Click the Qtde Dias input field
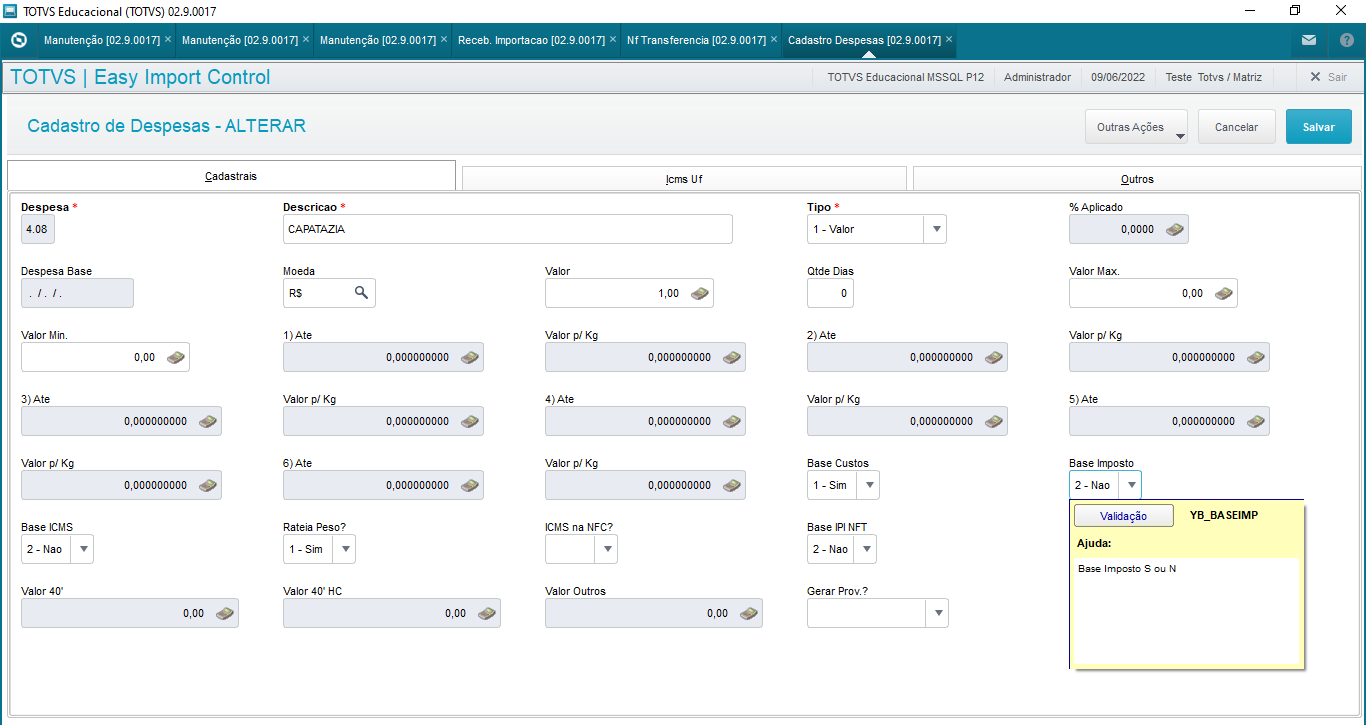The height and width of the screenshot is (725, 1366). click(x=830, y=293)
